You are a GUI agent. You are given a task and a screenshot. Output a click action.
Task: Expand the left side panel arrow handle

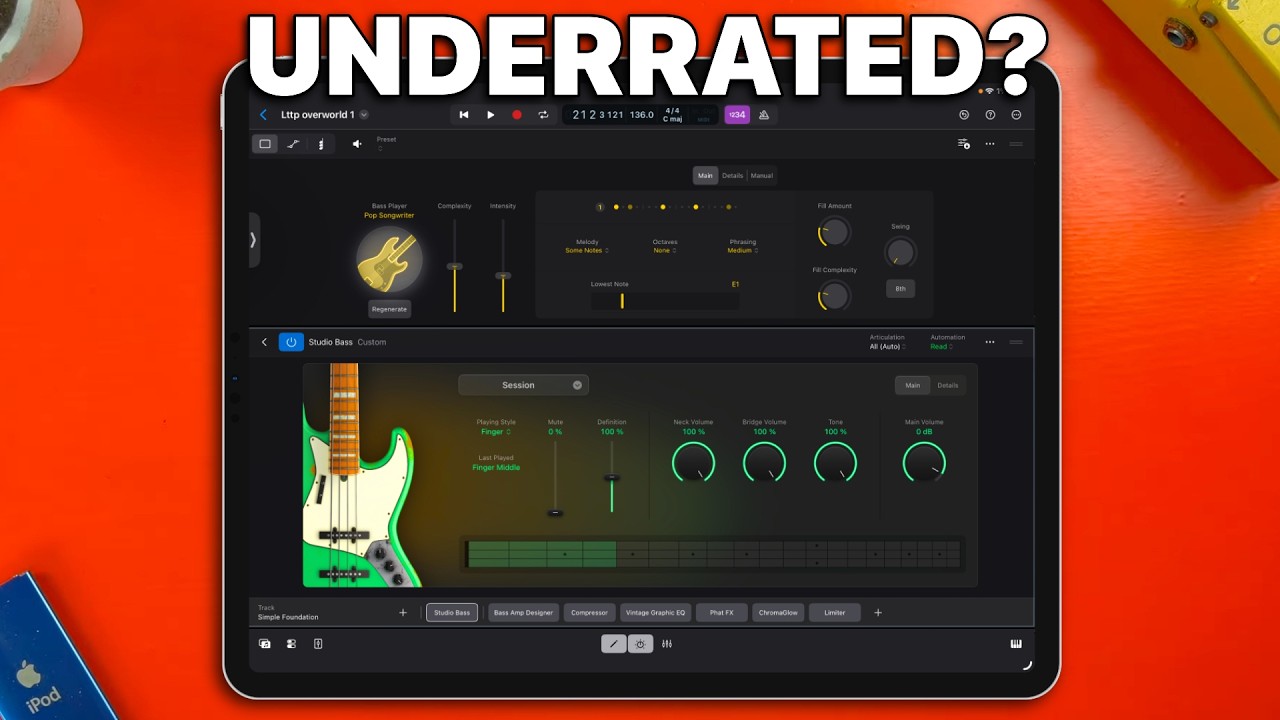254,240
